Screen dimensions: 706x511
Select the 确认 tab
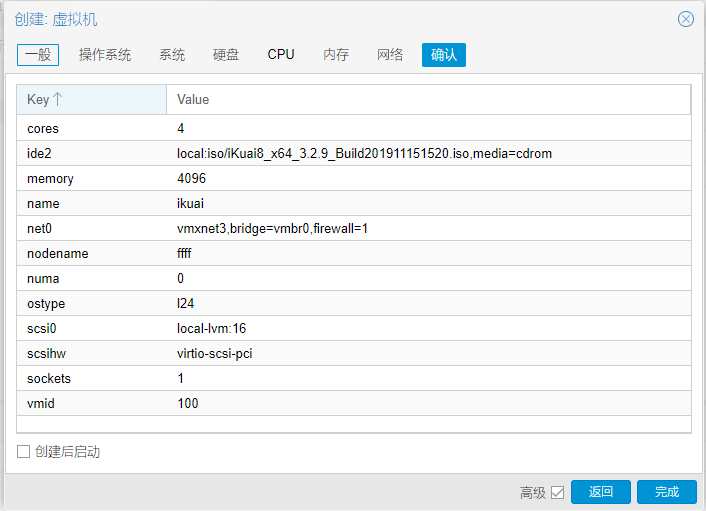[x=444, y=55]
